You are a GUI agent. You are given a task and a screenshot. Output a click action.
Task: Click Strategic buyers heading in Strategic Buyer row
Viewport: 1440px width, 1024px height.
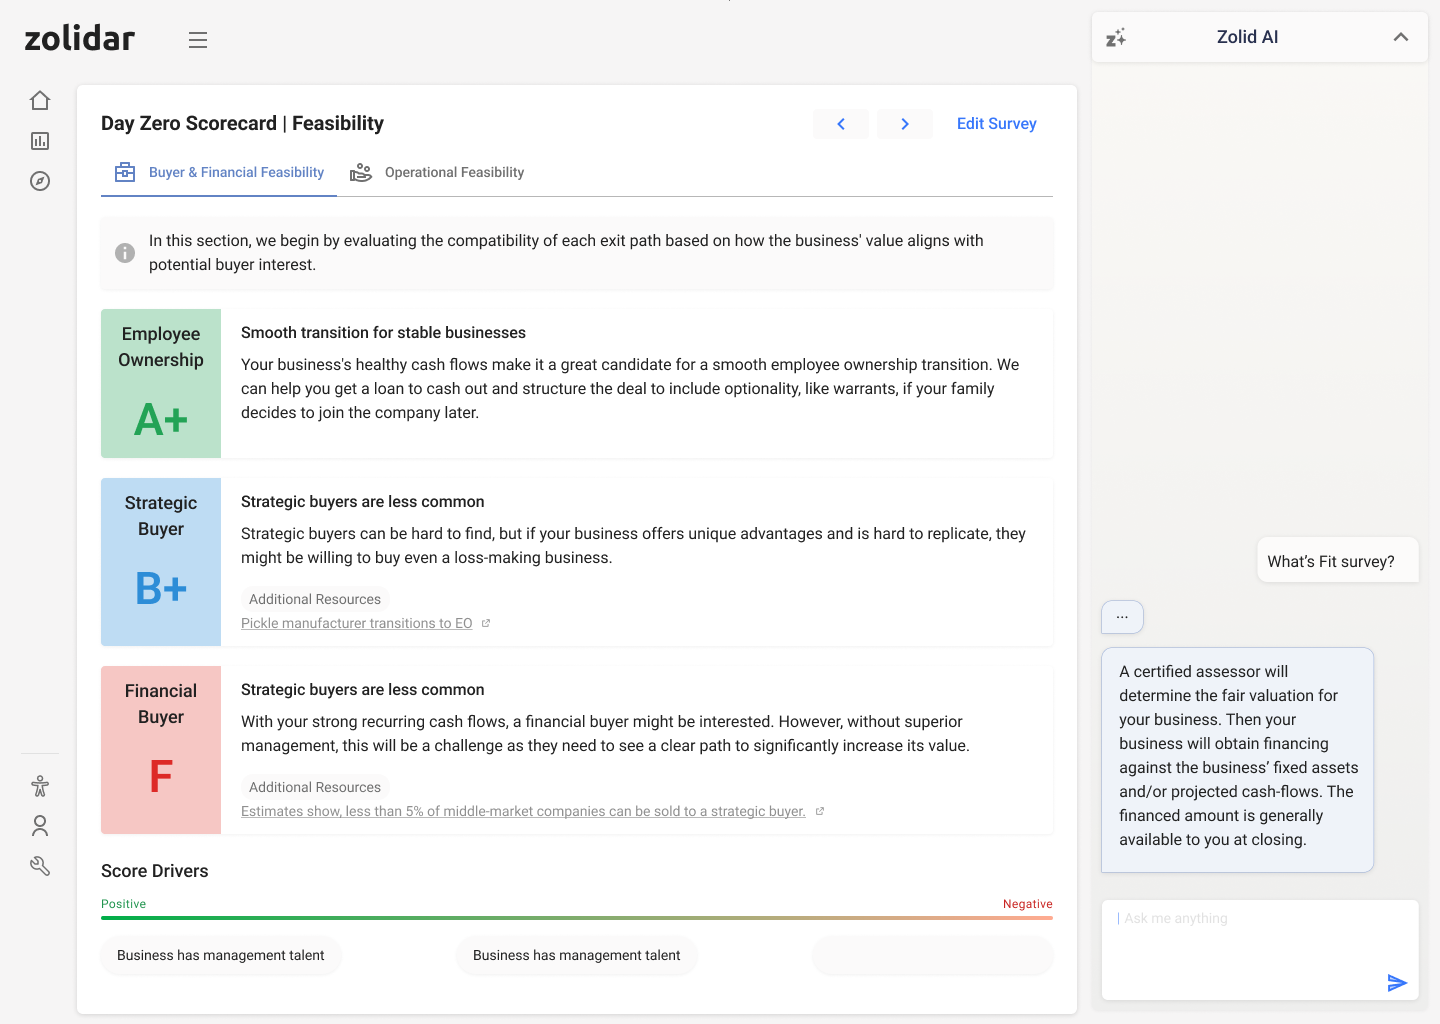click(x=362, y=502)
